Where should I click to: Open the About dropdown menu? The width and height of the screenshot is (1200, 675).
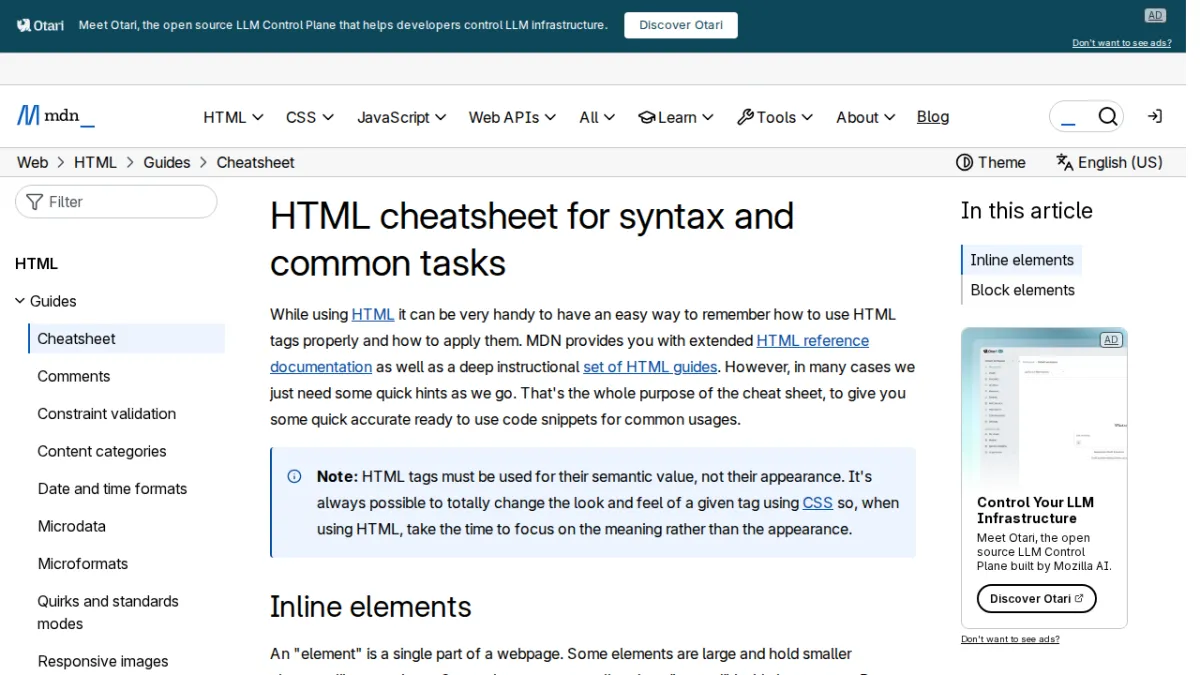click(x=866, y=117)
